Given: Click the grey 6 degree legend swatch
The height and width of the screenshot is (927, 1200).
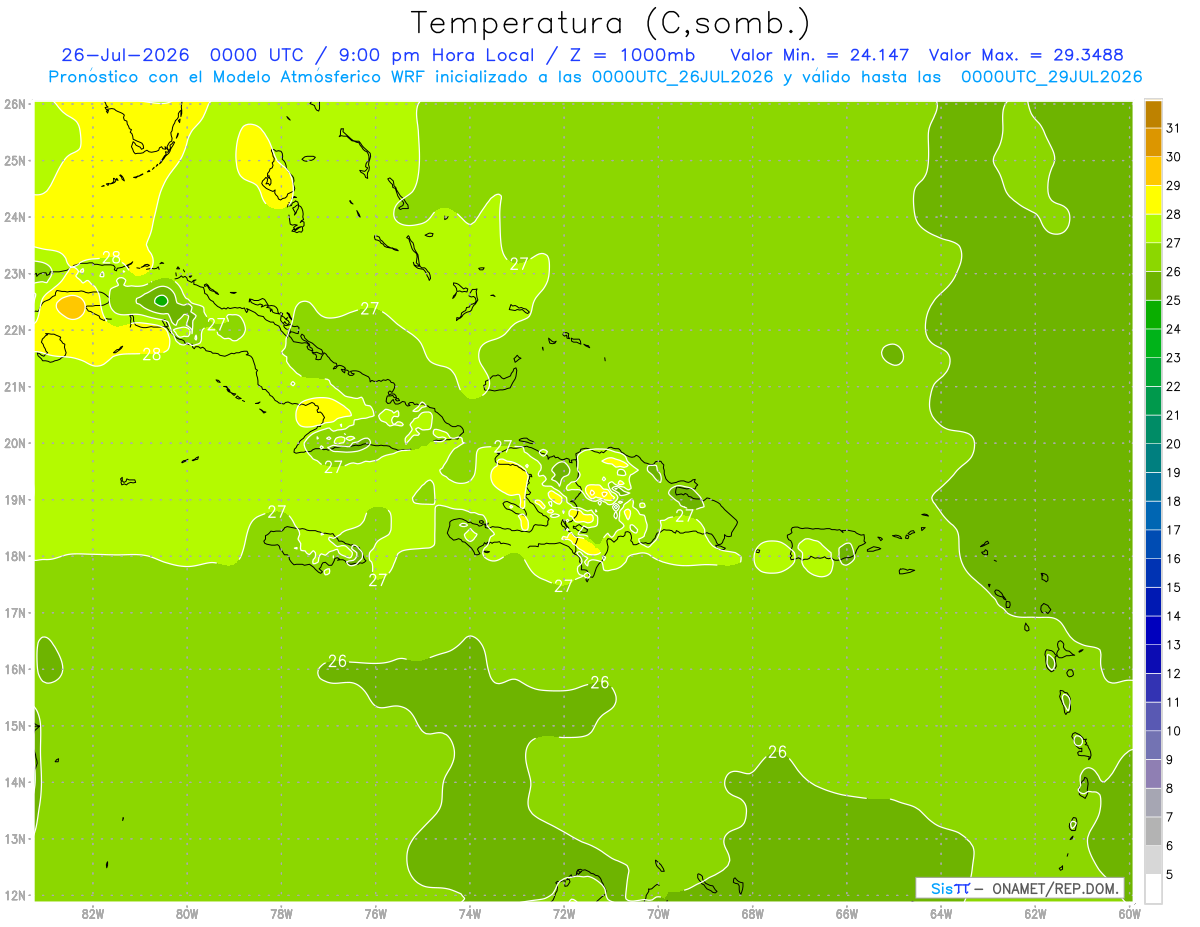Looking at the screenshot, I should [x=1153, y=831].
